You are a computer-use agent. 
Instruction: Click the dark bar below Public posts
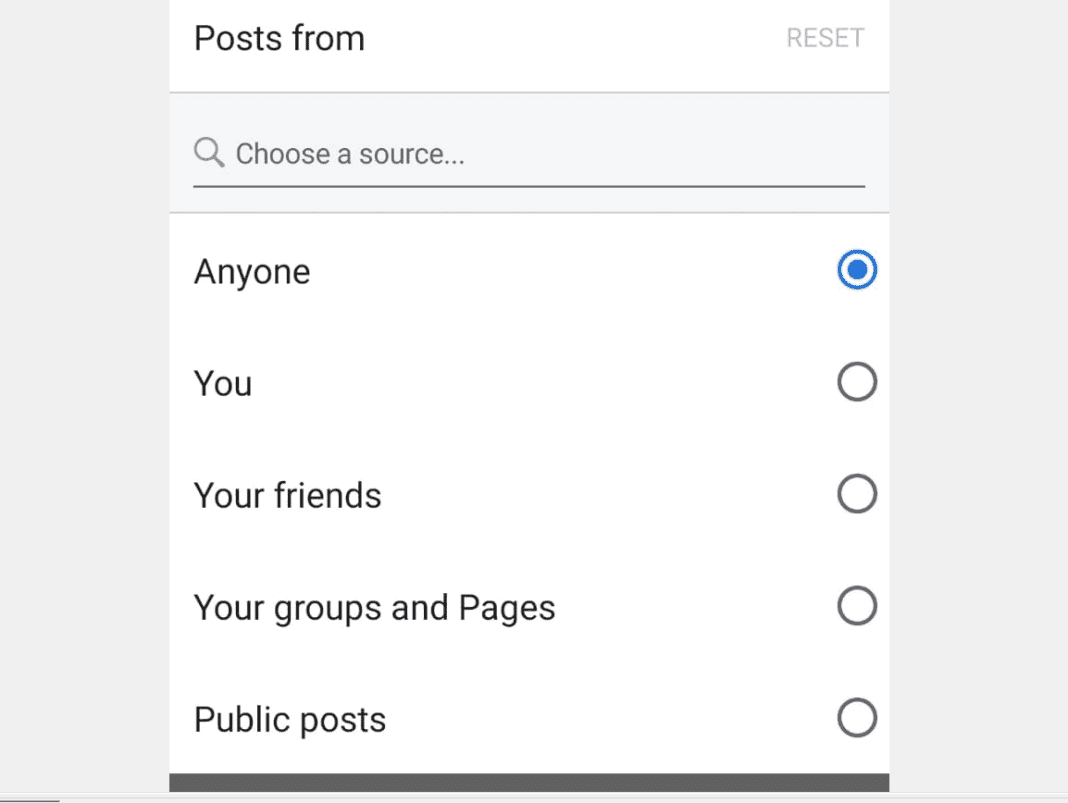point(529,783)
